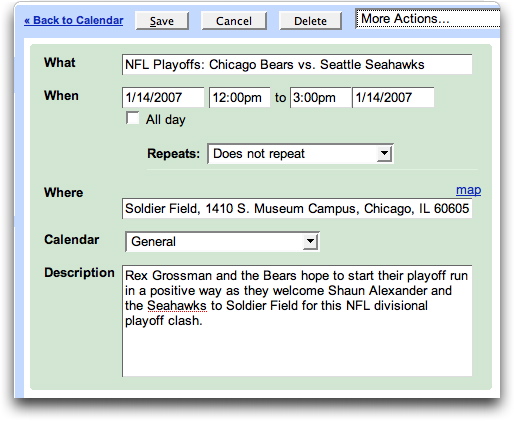Click the What label
514x421 pixels.
(60, 63)
